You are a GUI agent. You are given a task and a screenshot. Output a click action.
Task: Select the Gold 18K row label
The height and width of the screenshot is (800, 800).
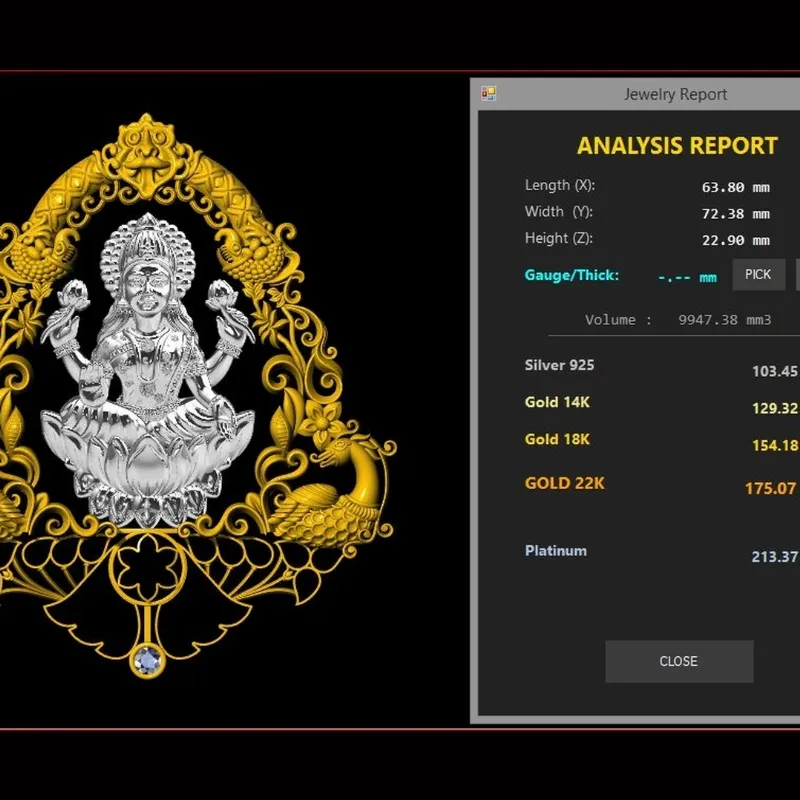[x=557, y=439]
